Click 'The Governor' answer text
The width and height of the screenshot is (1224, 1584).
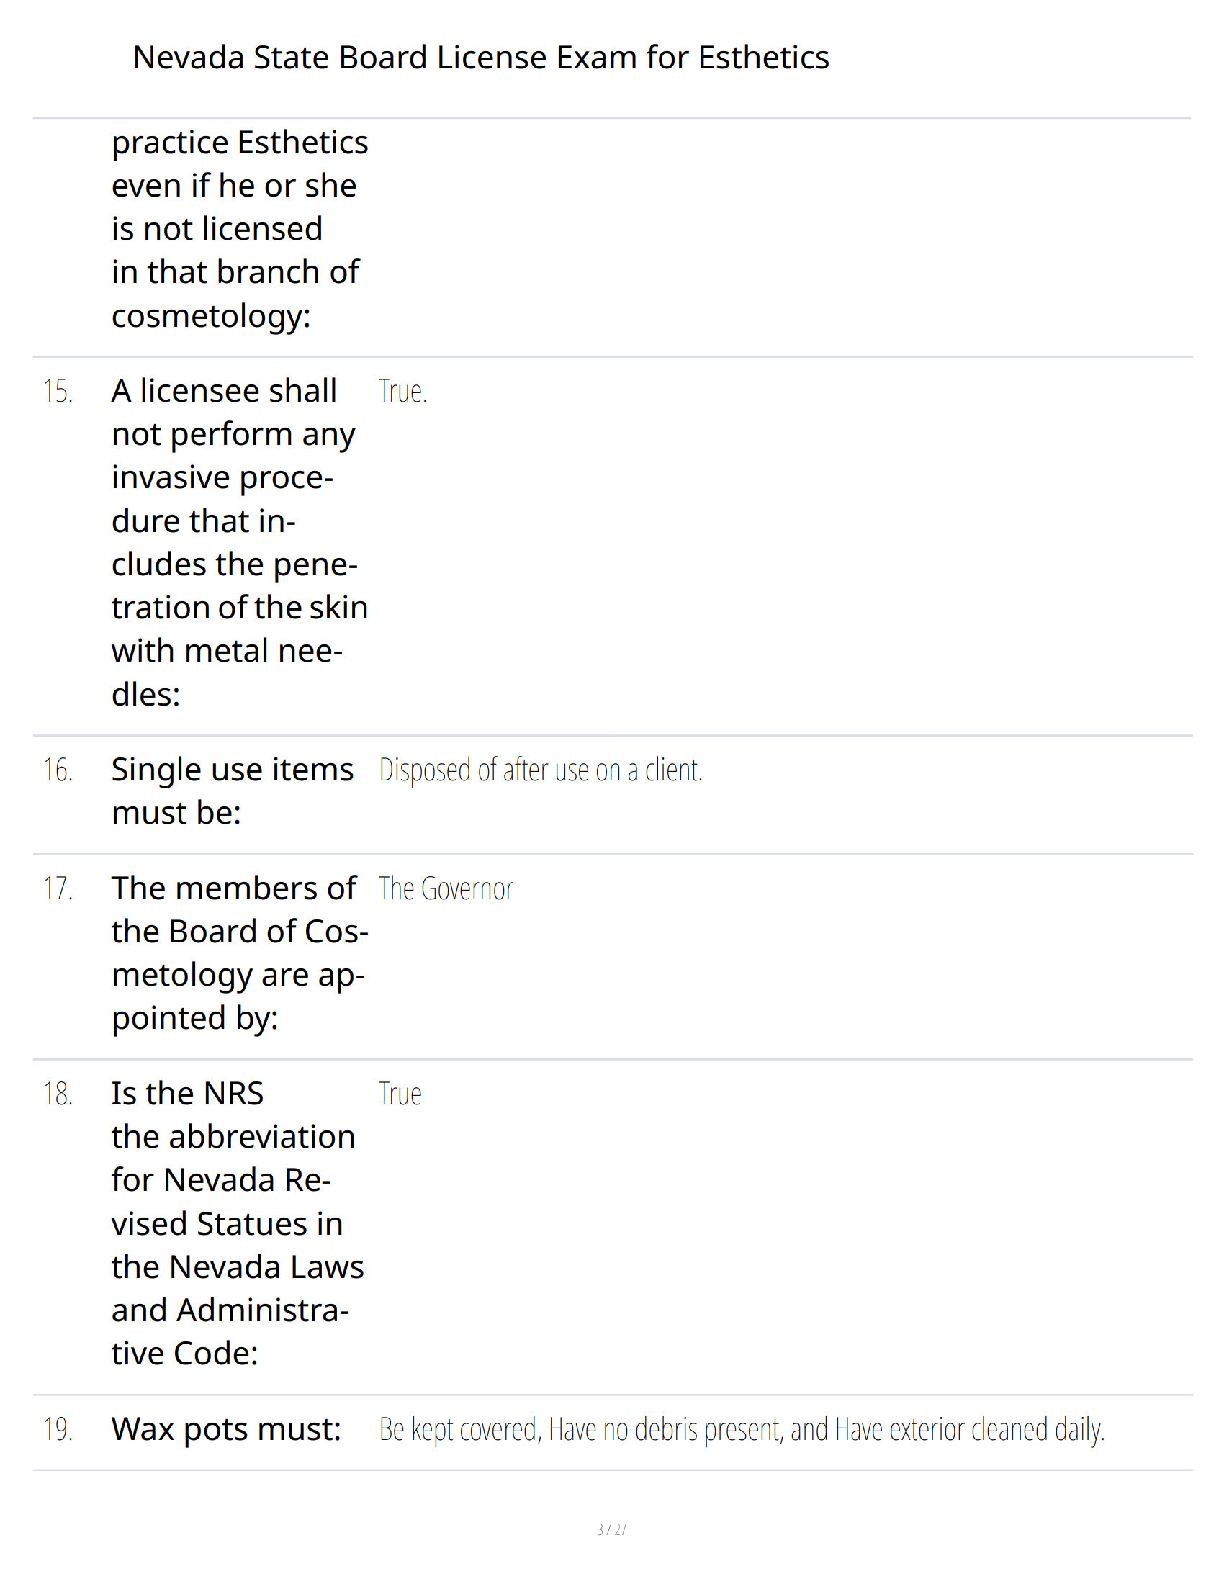point(446,888)
